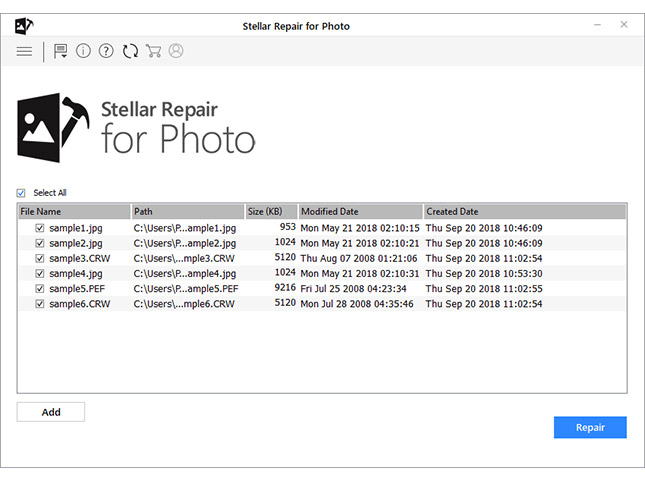
Task: Click the activation/register icon in toolbar
Action: pyautogui.click(x=61, y=51)
